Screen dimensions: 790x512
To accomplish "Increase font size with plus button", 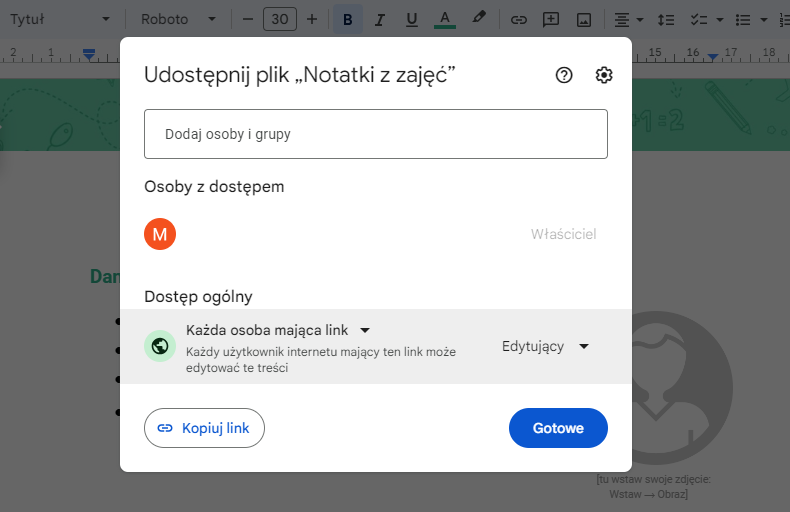I will [312, 19].
